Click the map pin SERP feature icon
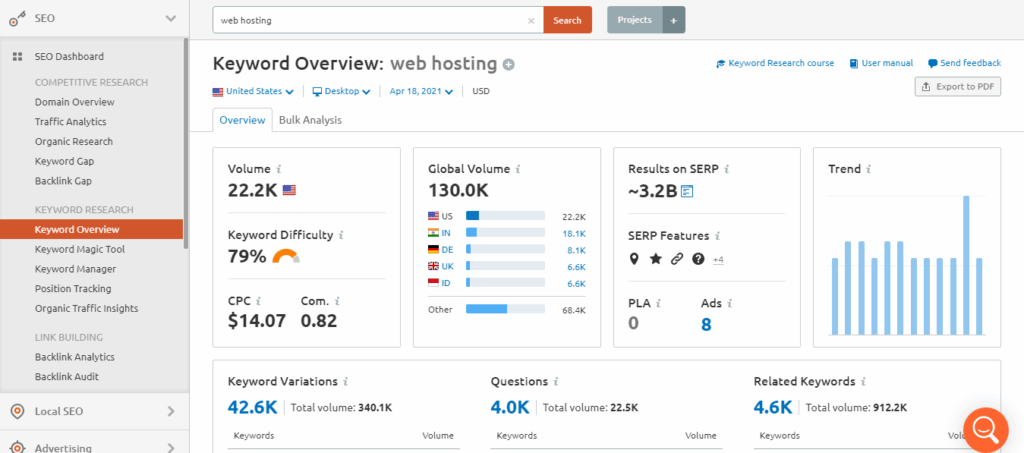The width and height of the screenshot is (1024, 453). coord(634,259)
